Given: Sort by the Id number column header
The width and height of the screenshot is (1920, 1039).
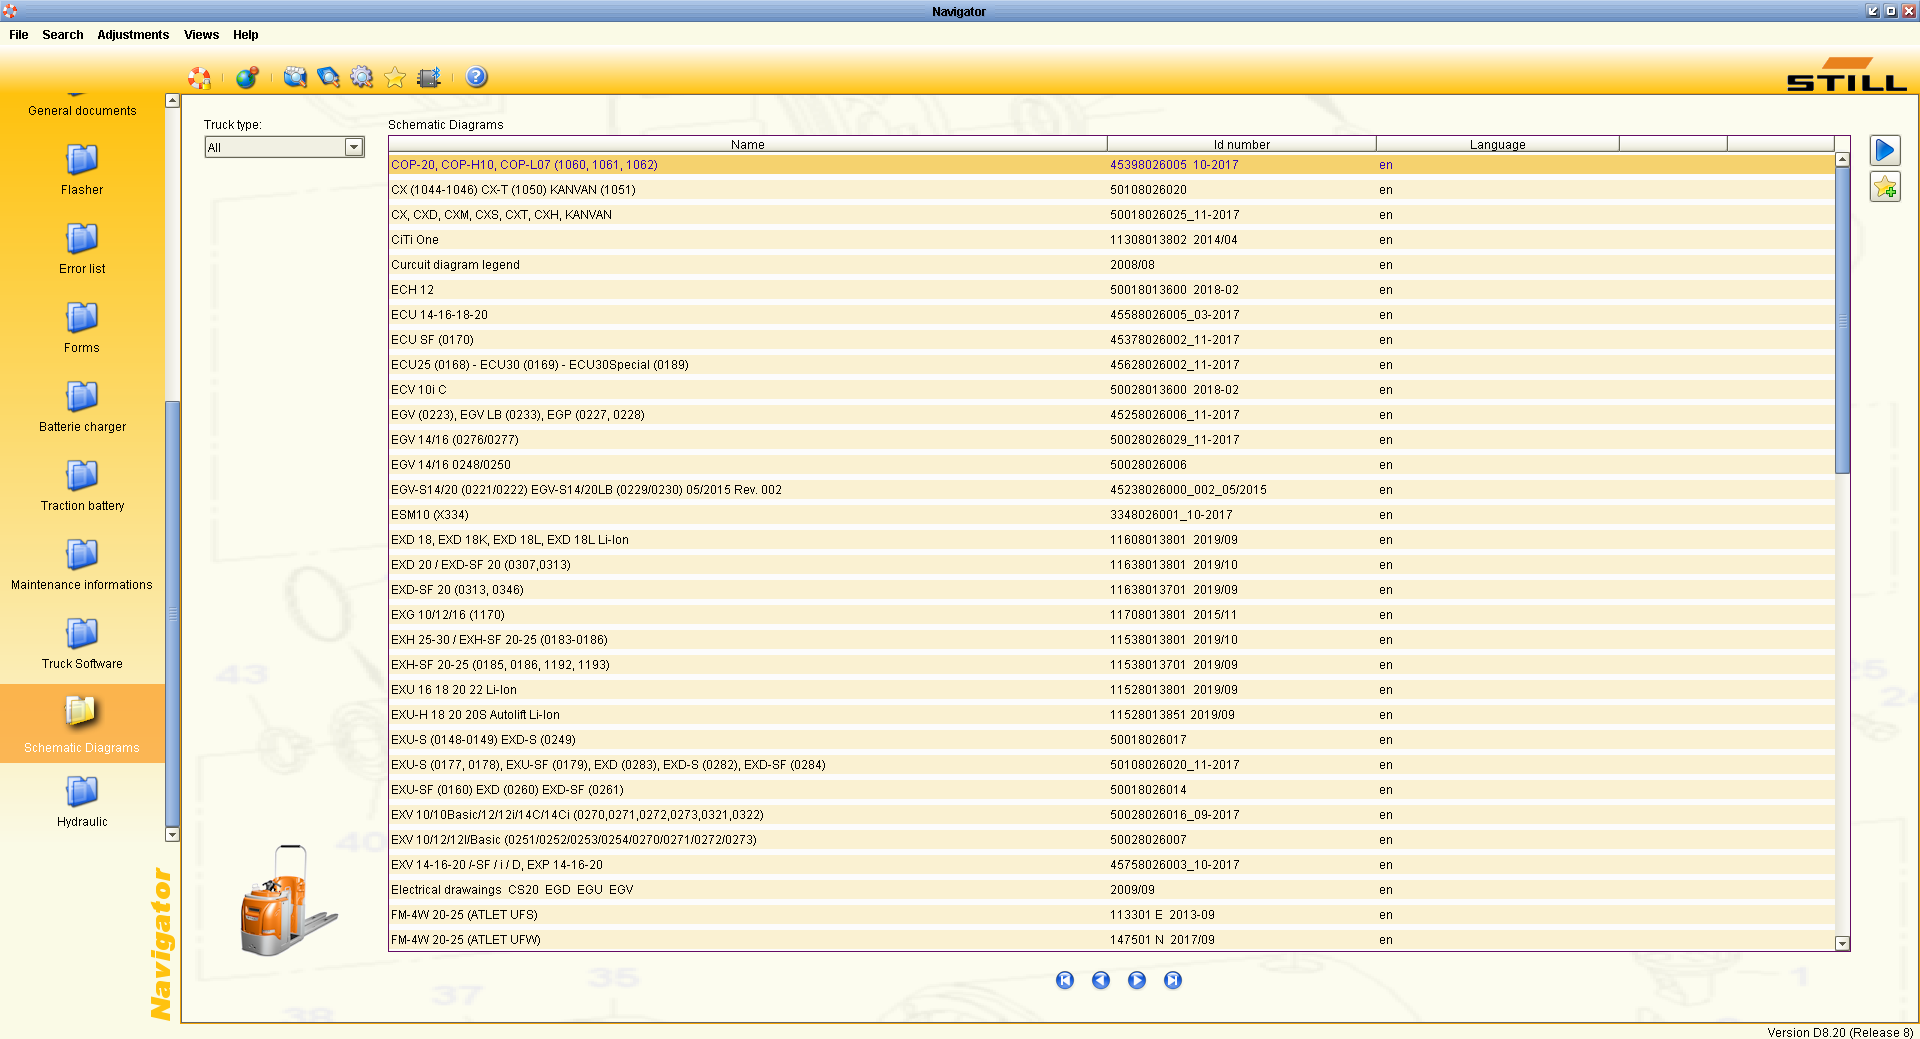Looking at the screenshot, I should tap(1242, 144).
